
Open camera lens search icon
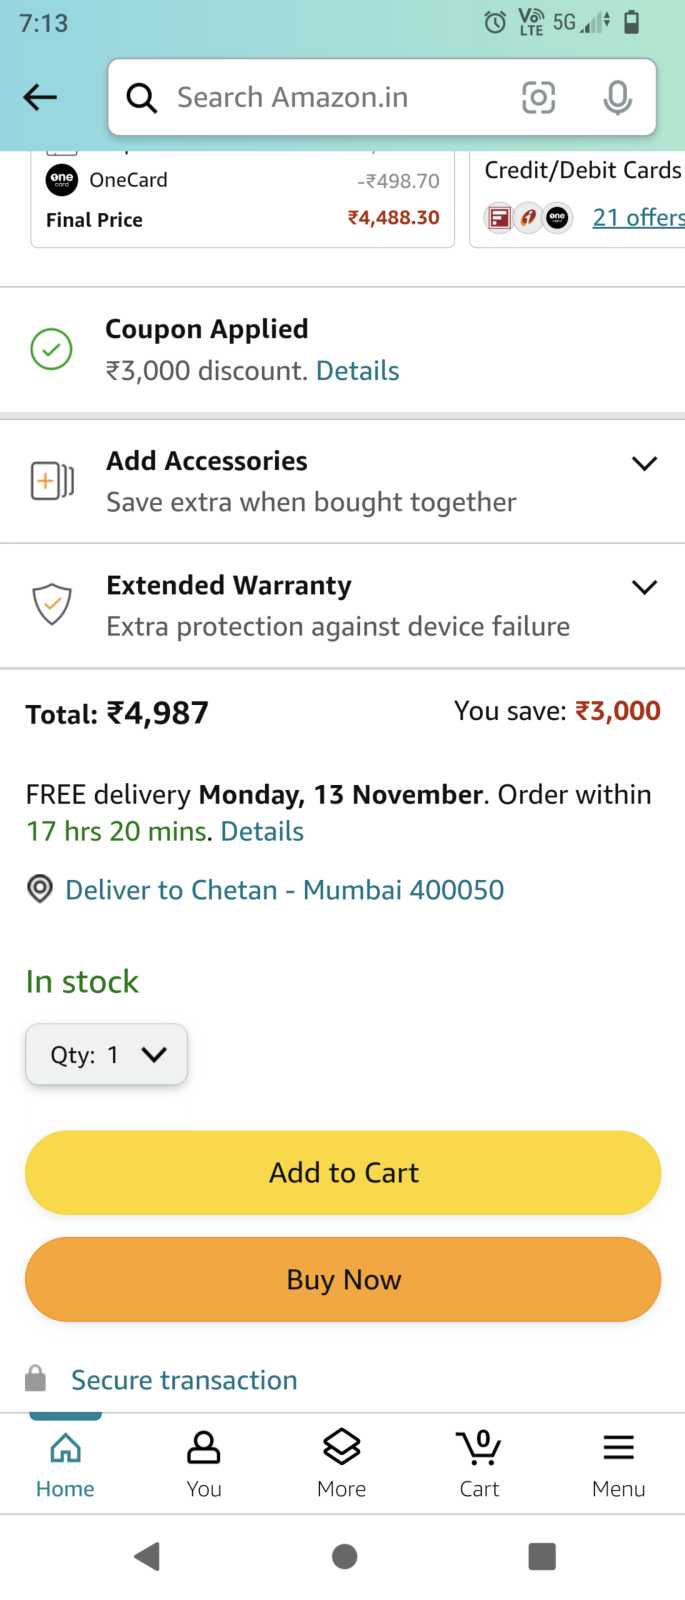coord(538,97)
